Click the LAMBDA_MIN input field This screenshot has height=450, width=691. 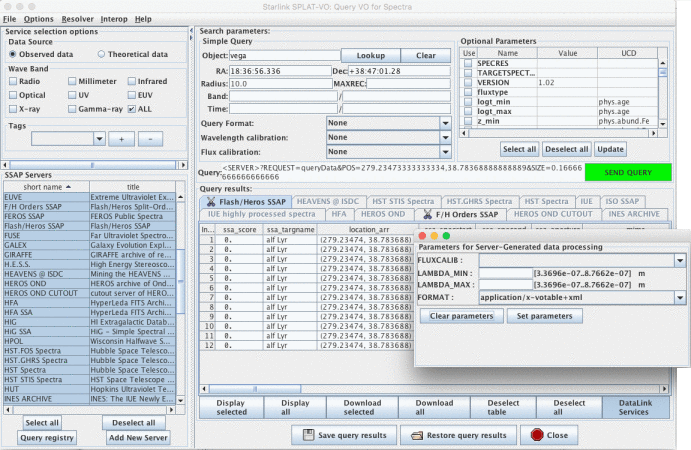pos(505,273)
